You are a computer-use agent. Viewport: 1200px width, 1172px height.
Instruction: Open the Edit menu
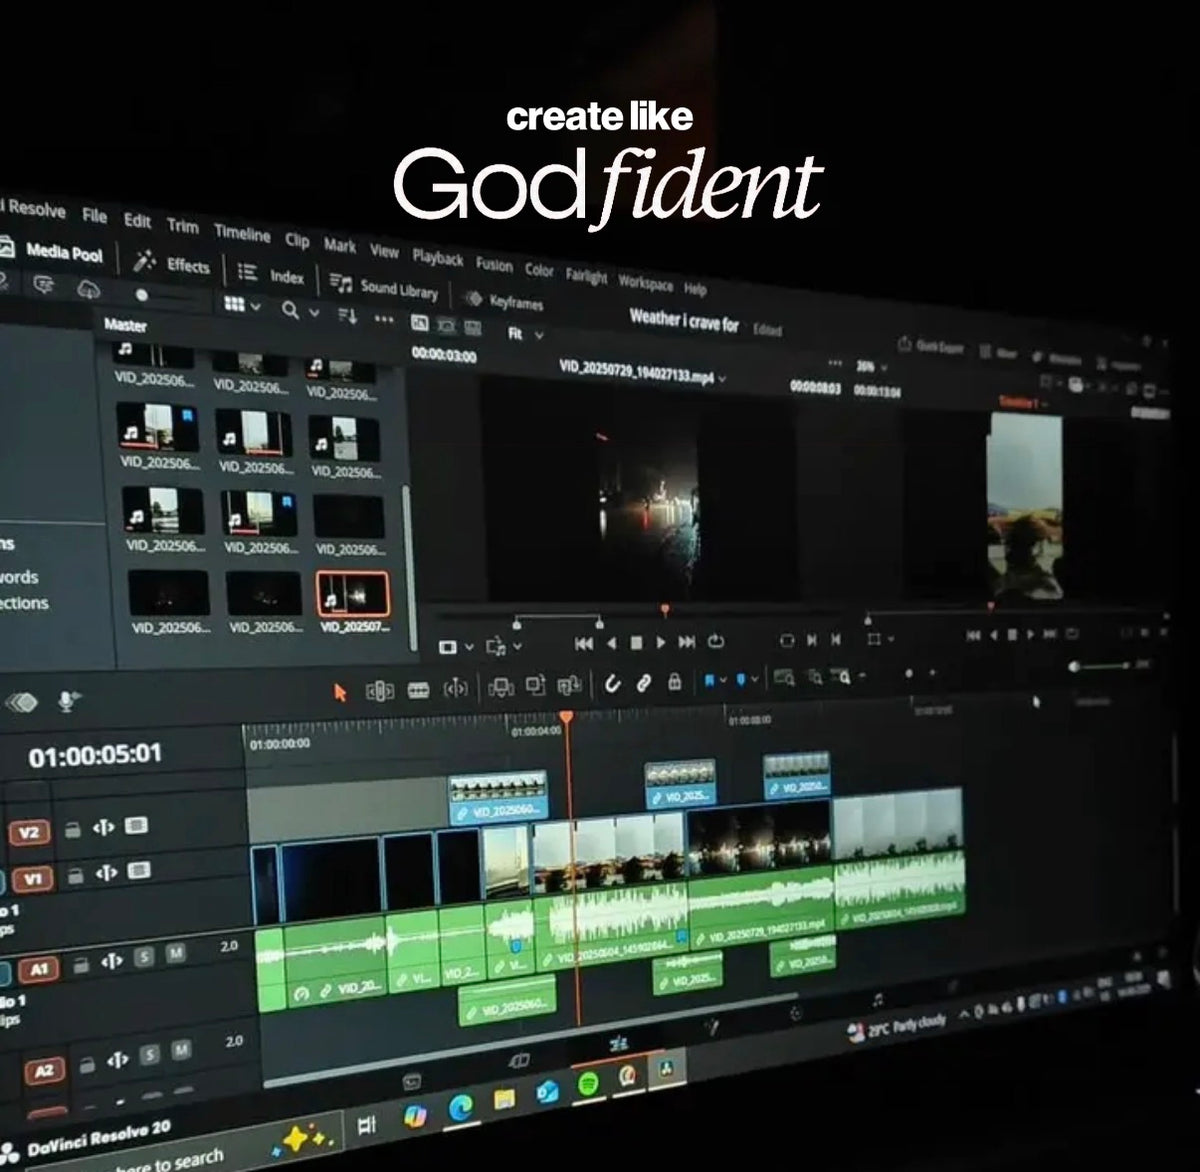tap(137, 220)
